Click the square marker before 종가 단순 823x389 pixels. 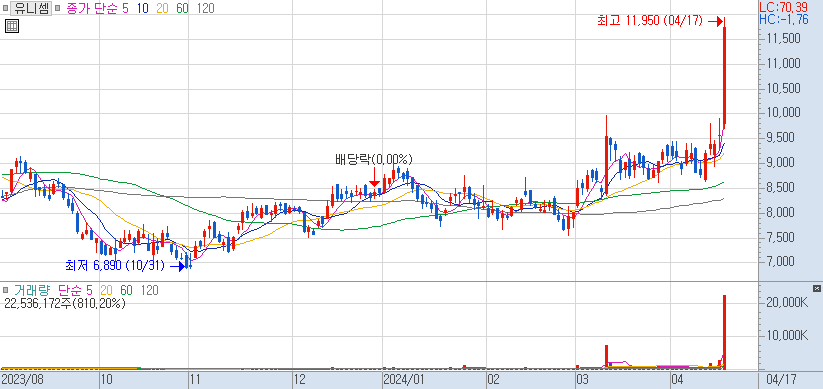58,8
